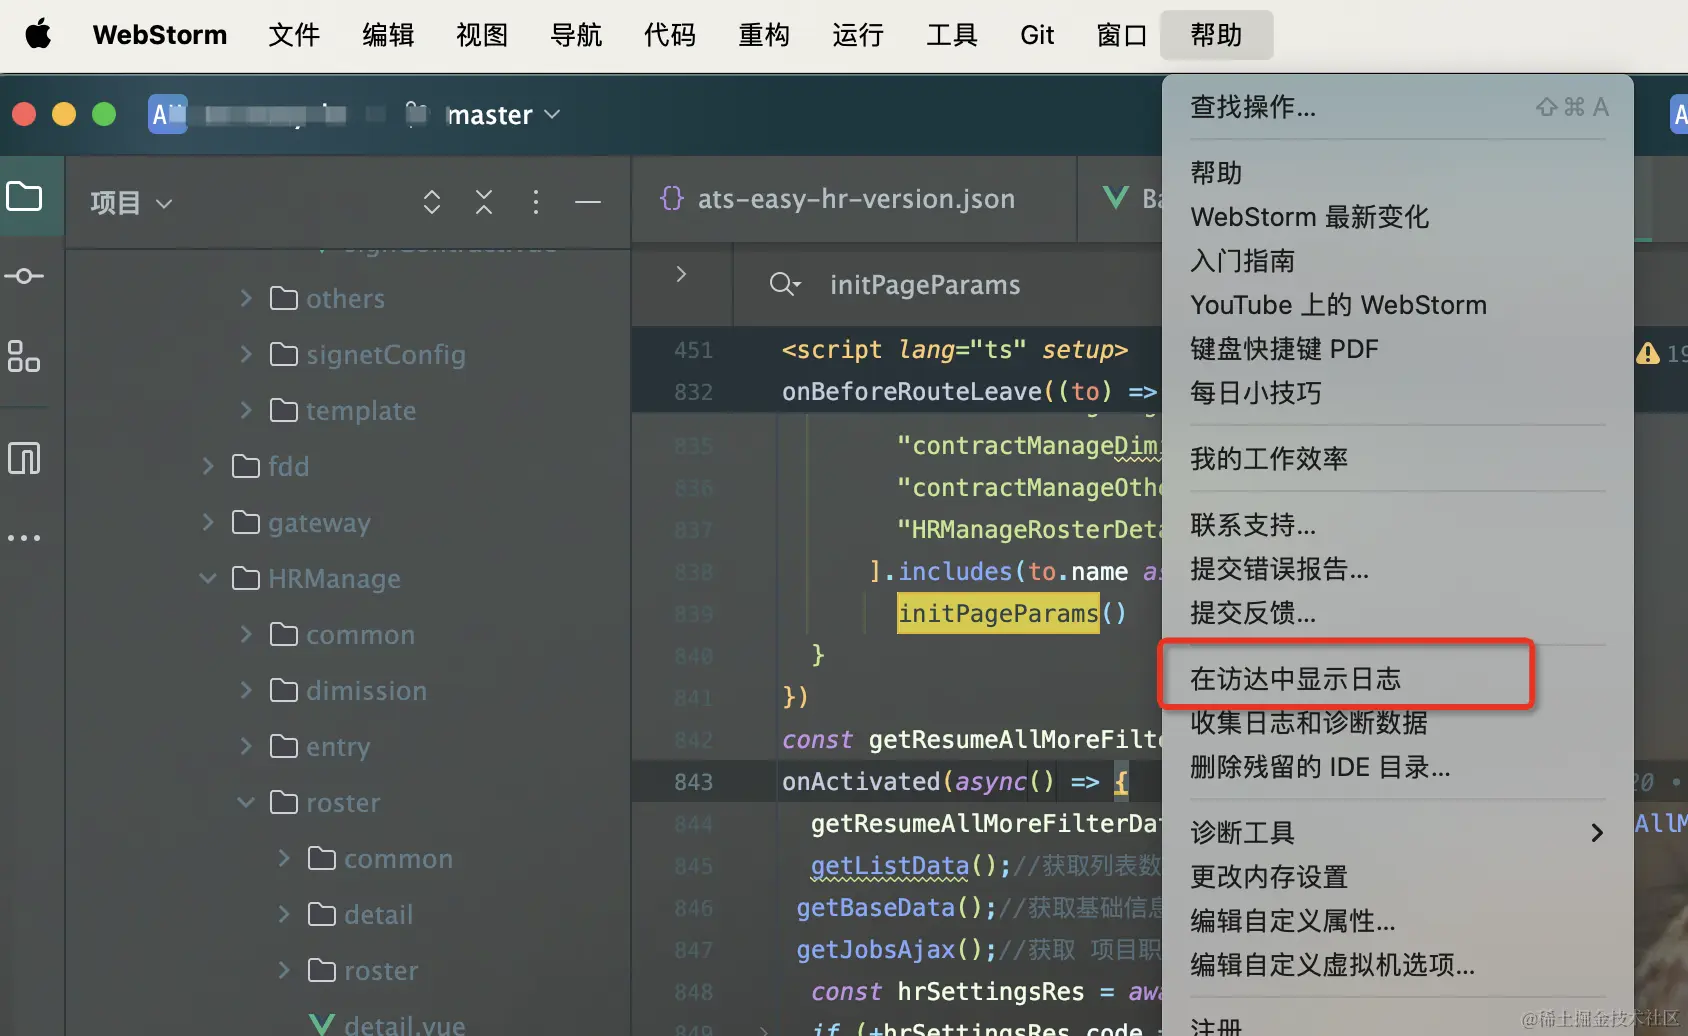Select 提交错误报告... menu item

point(1398,569)
